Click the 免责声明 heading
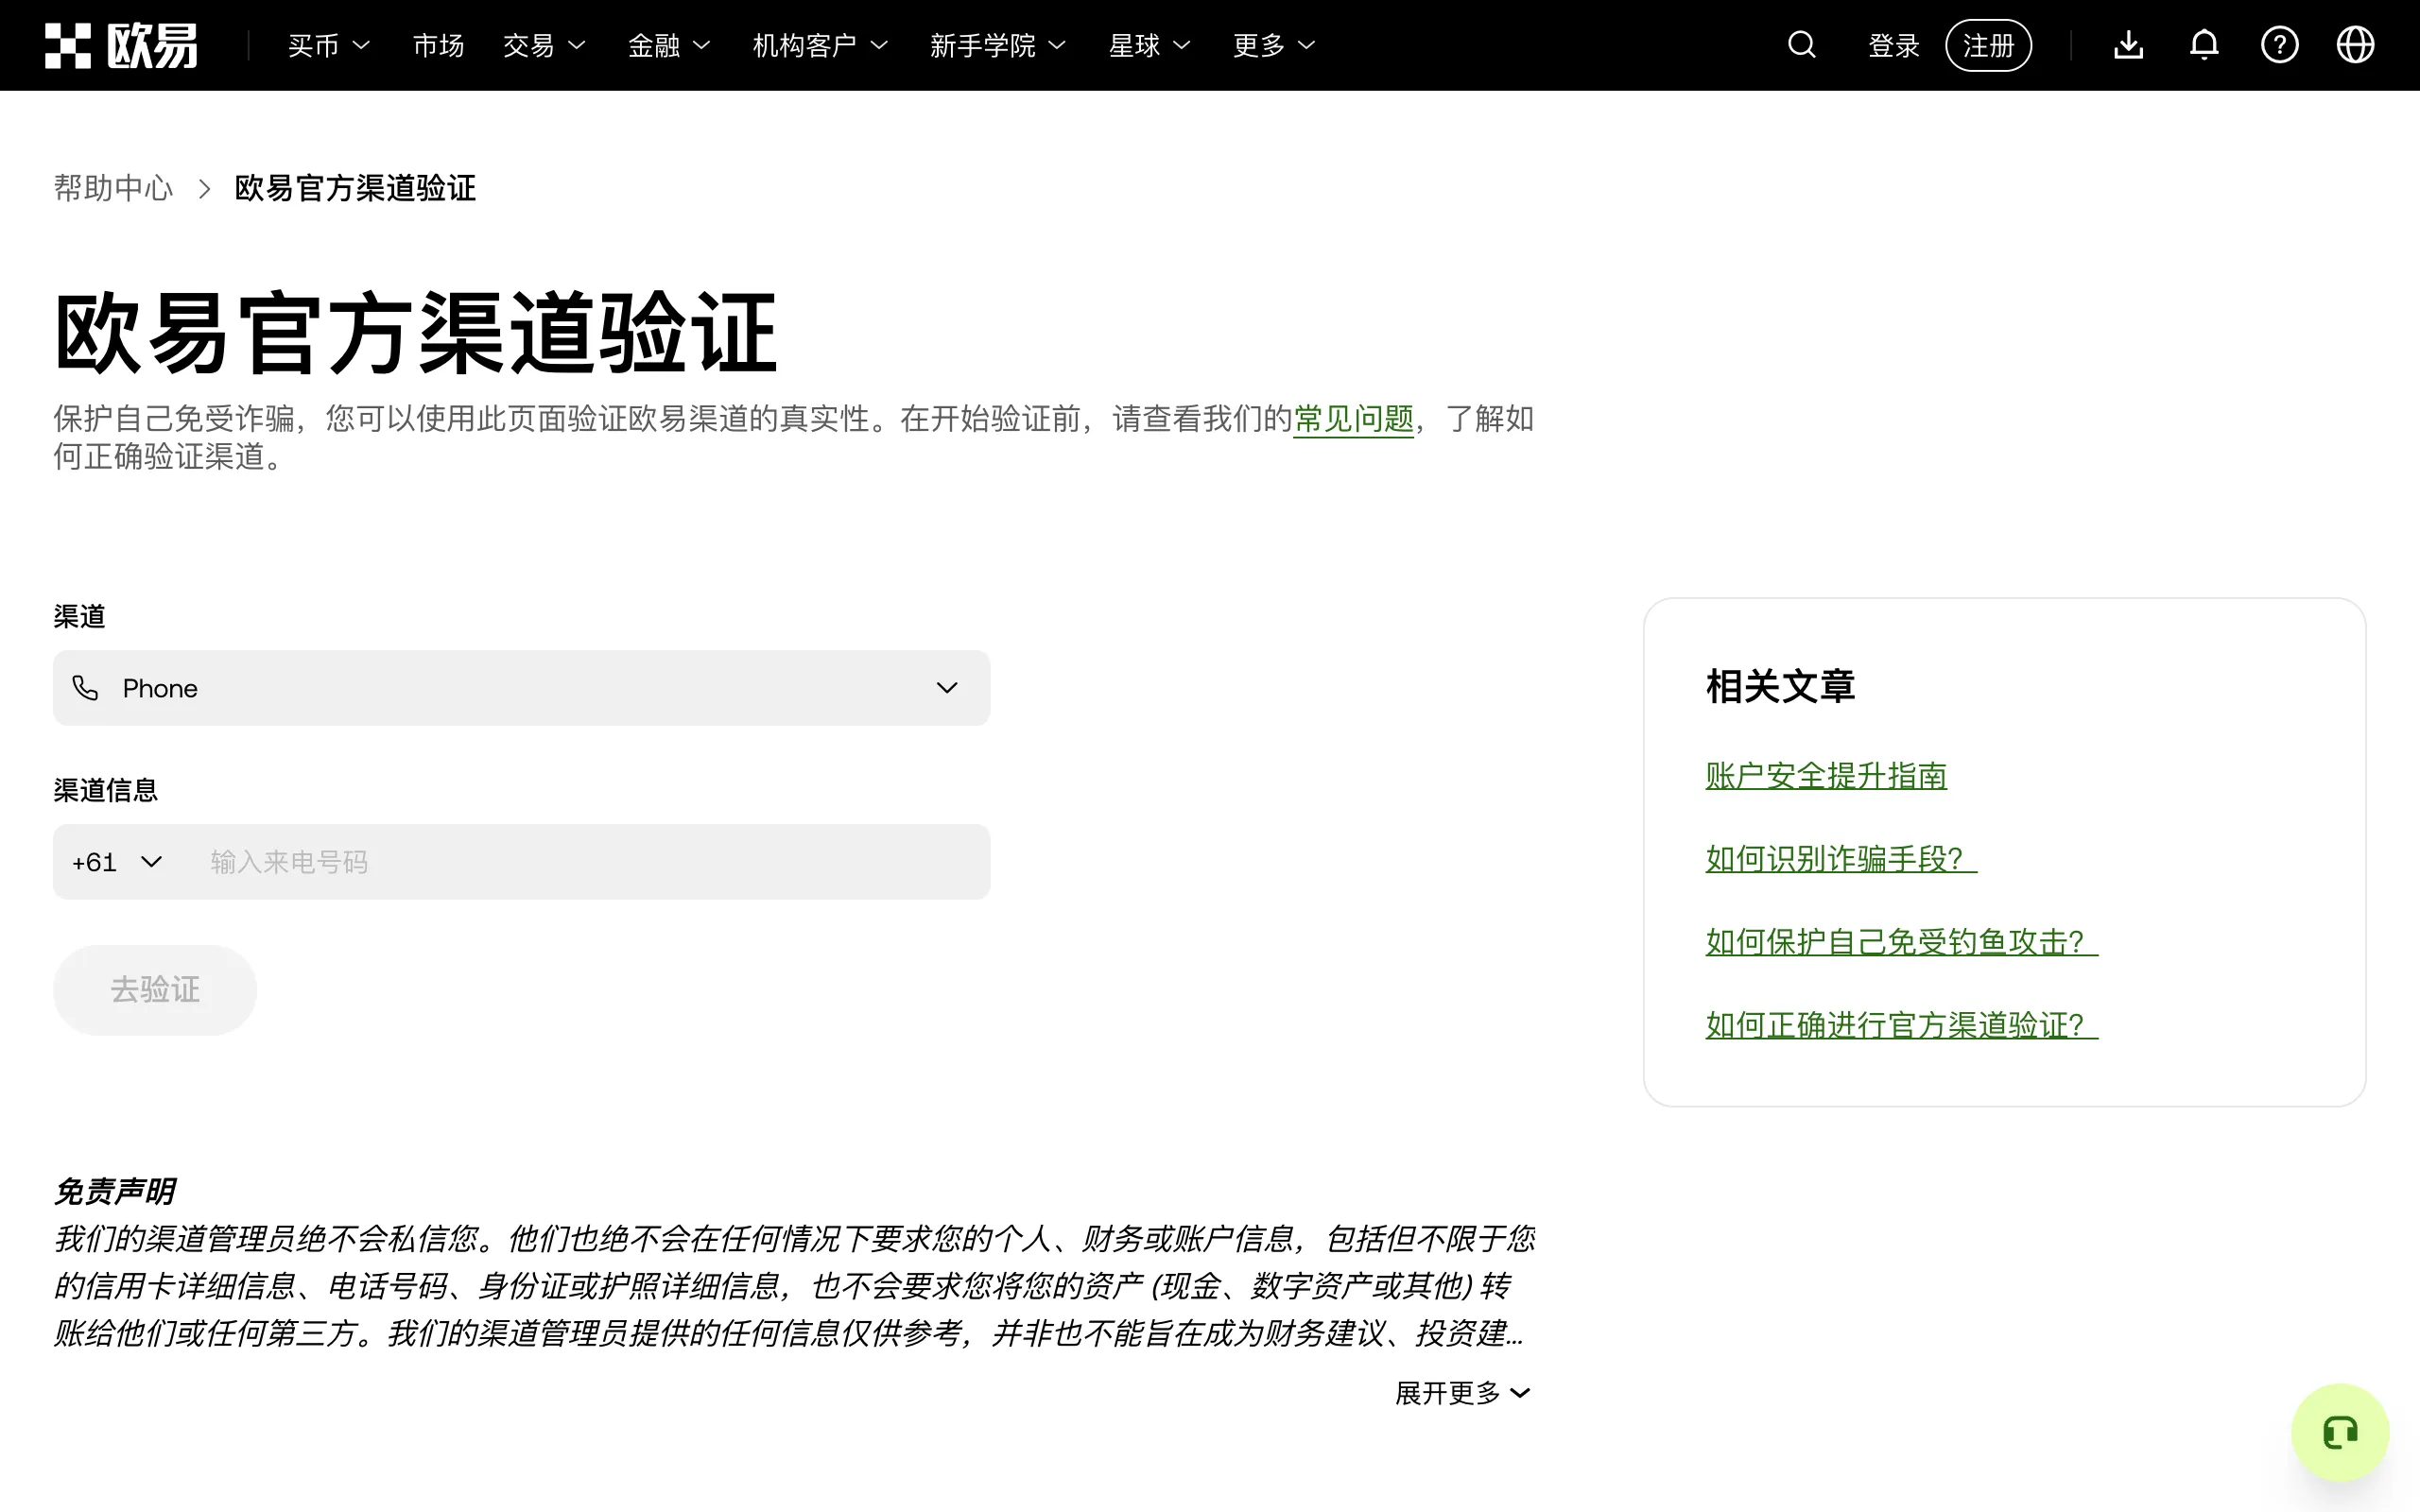The image size is (2420, 1512). [114, 1191]
